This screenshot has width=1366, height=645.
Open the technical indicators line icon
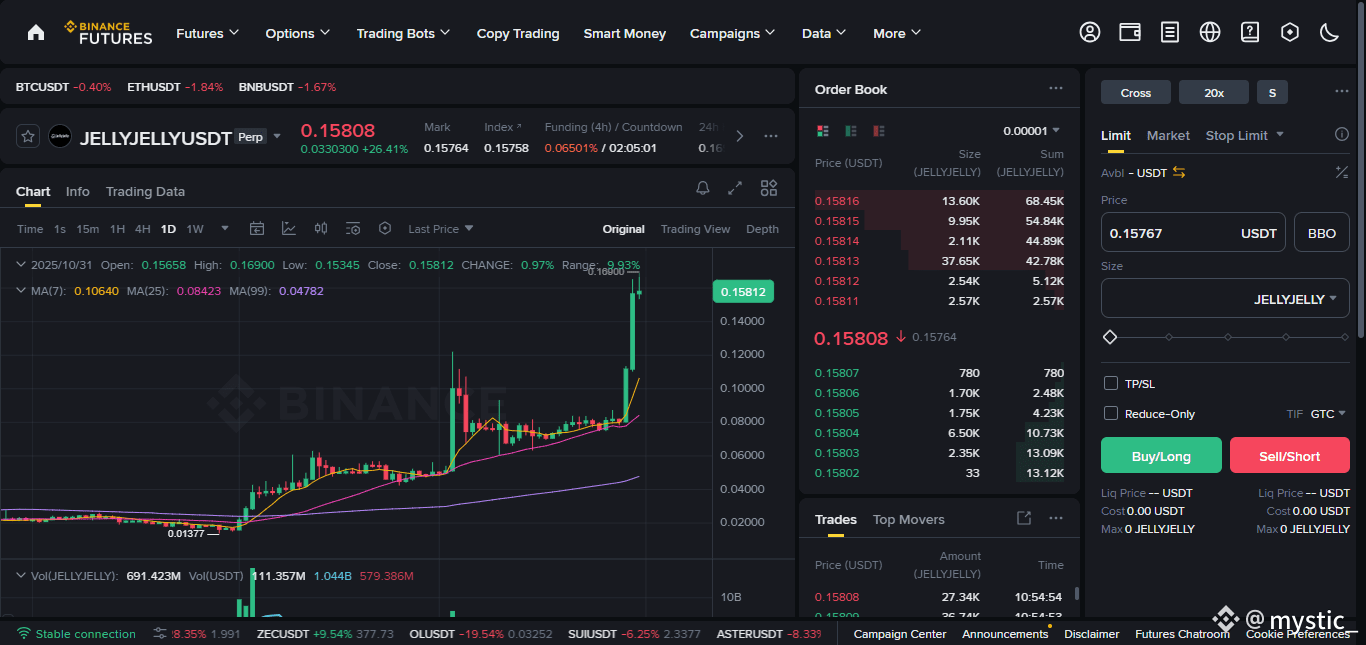point(289,229)
